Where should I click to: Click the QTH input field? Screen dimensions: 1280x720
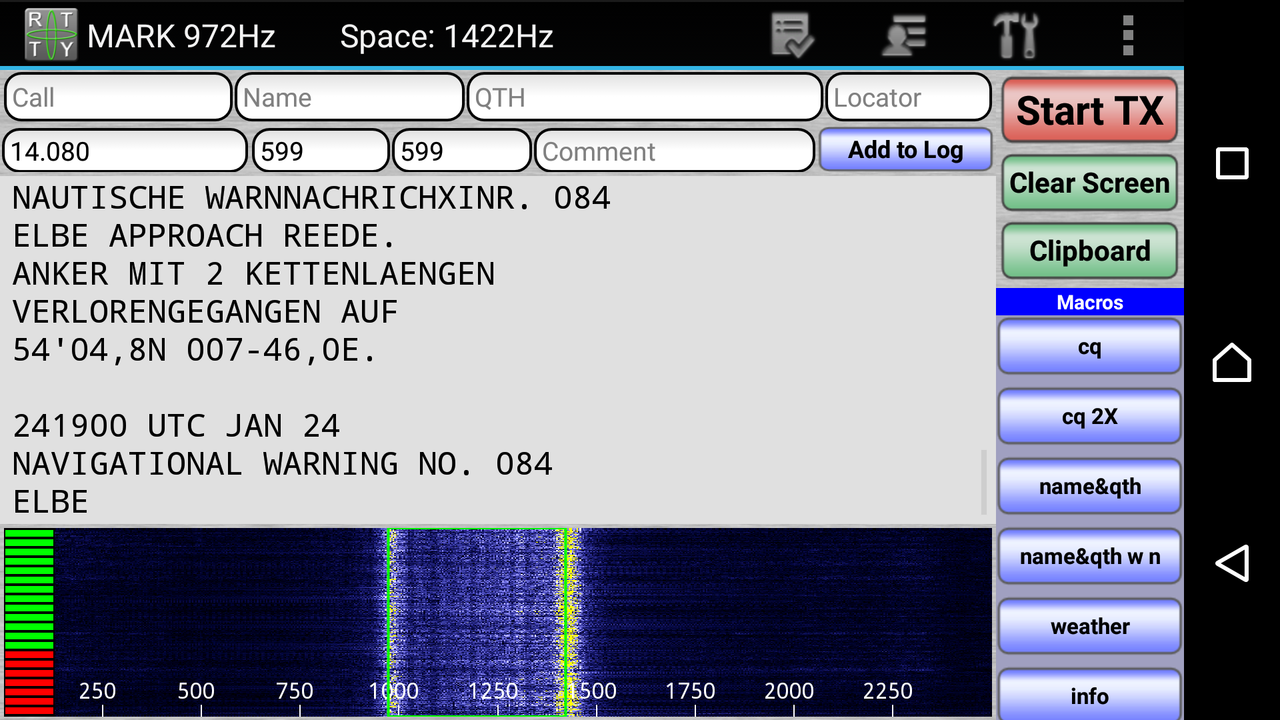645,98
